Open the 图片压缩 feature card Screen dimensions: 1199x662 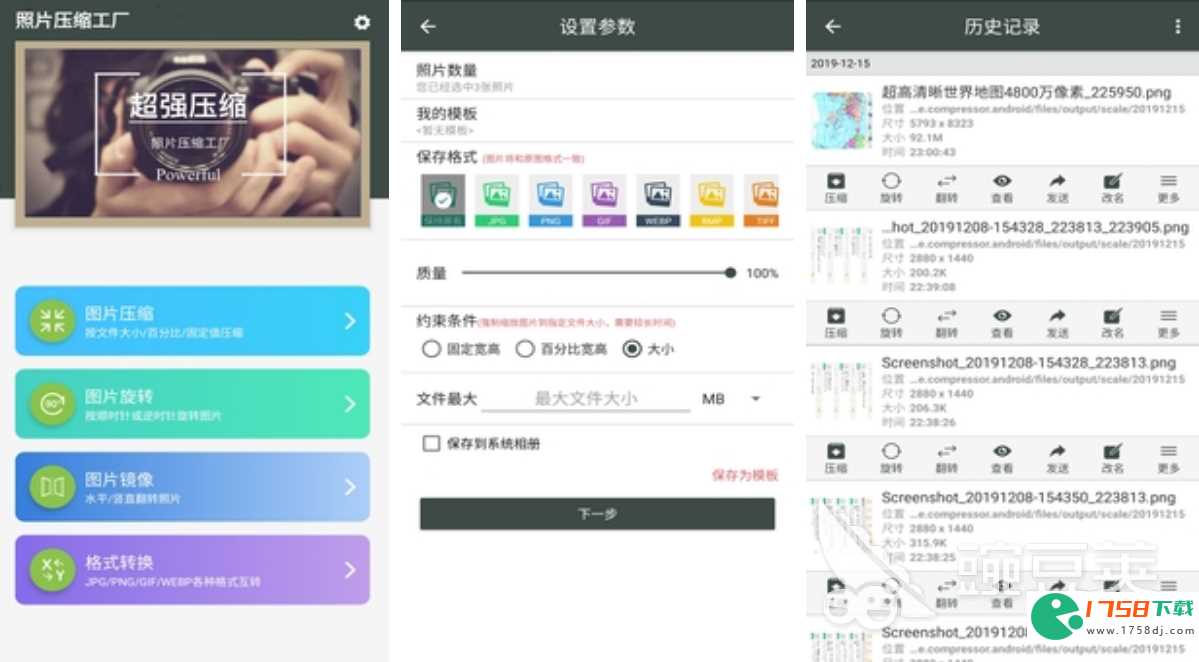(x=193, y=321)
